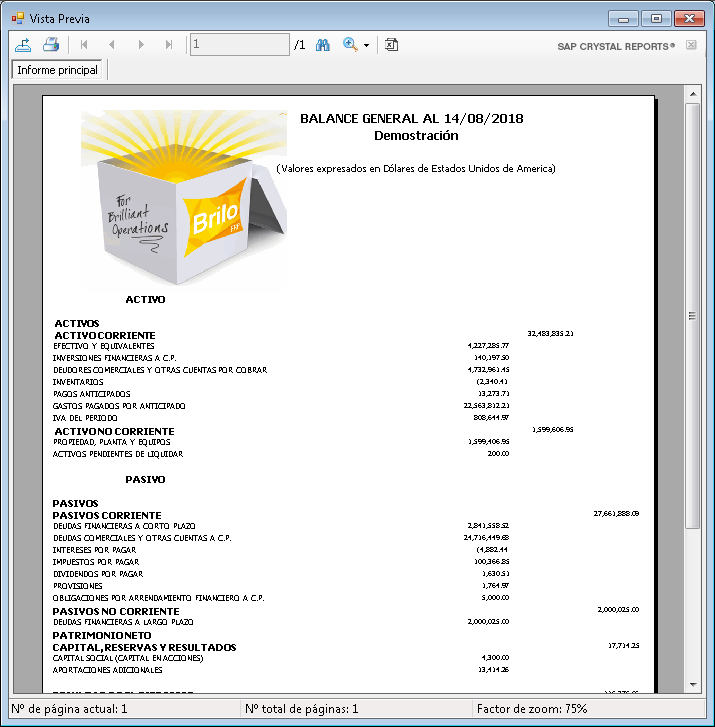The image size is (715, 727).
Task: Click the vertical scrollbar thumb
Action: pyautogui.click(x=692, y=315)
